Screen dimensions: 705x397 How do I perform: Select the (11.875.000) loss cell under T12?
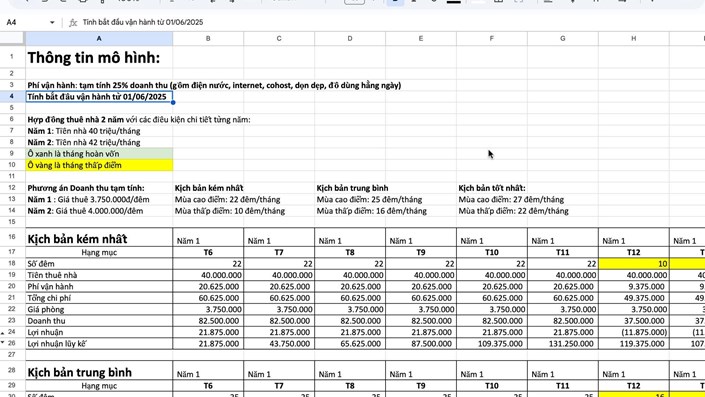click(x=634, y=332)
